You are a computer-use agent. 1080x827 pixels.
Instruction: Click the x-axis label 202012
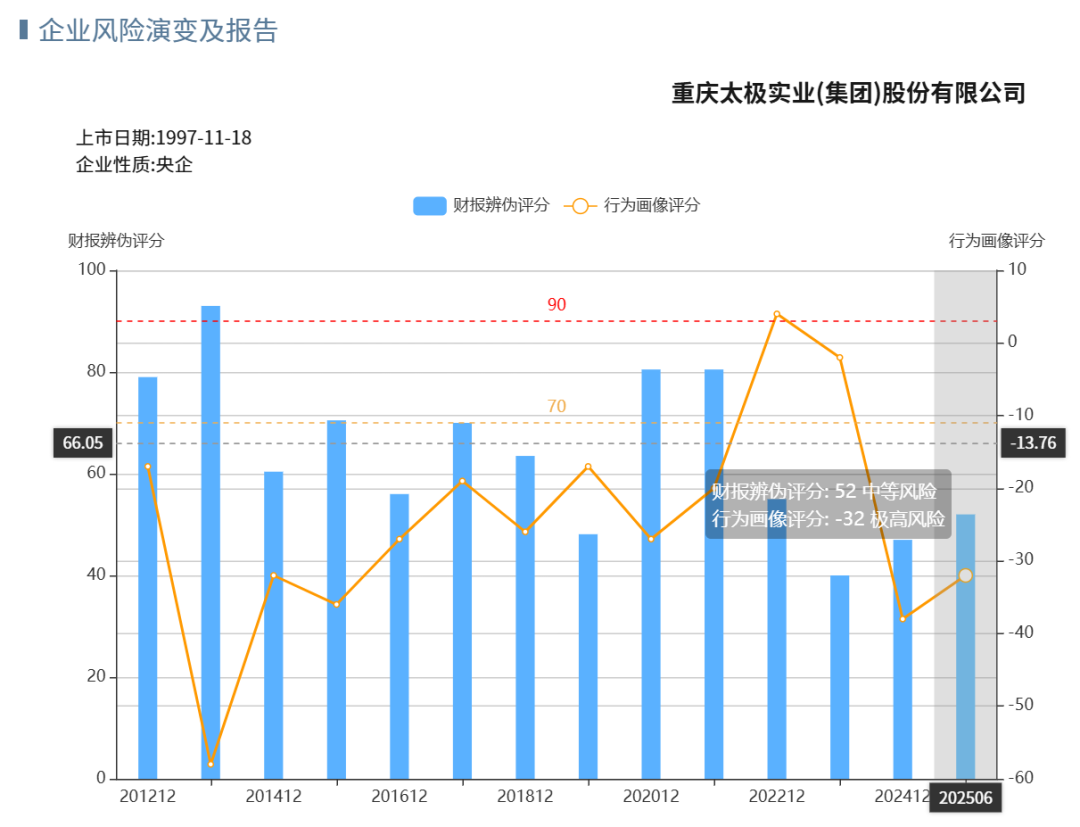click(651, 797)
